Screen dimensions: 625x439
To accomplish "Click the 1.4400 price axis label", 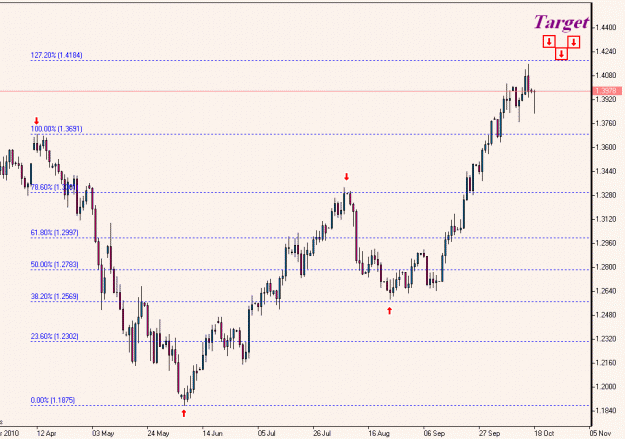I will pyautogui.click(x=606, y=28).
